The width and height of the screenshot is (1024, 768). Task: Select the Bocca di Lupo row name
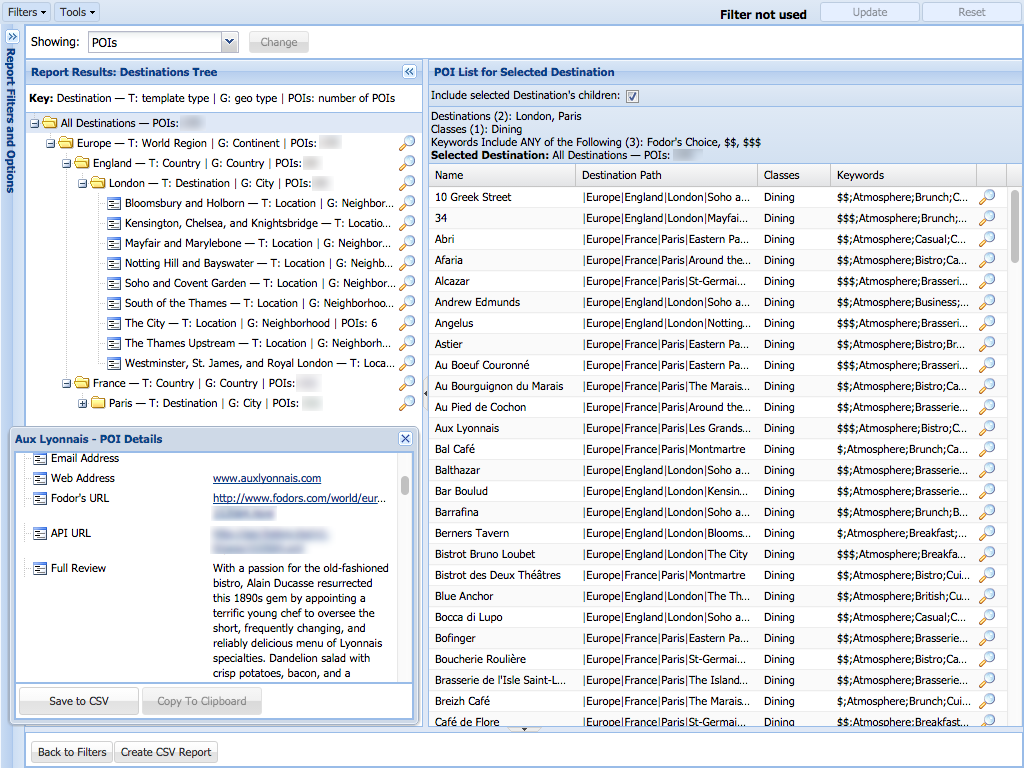pos(468,617)
